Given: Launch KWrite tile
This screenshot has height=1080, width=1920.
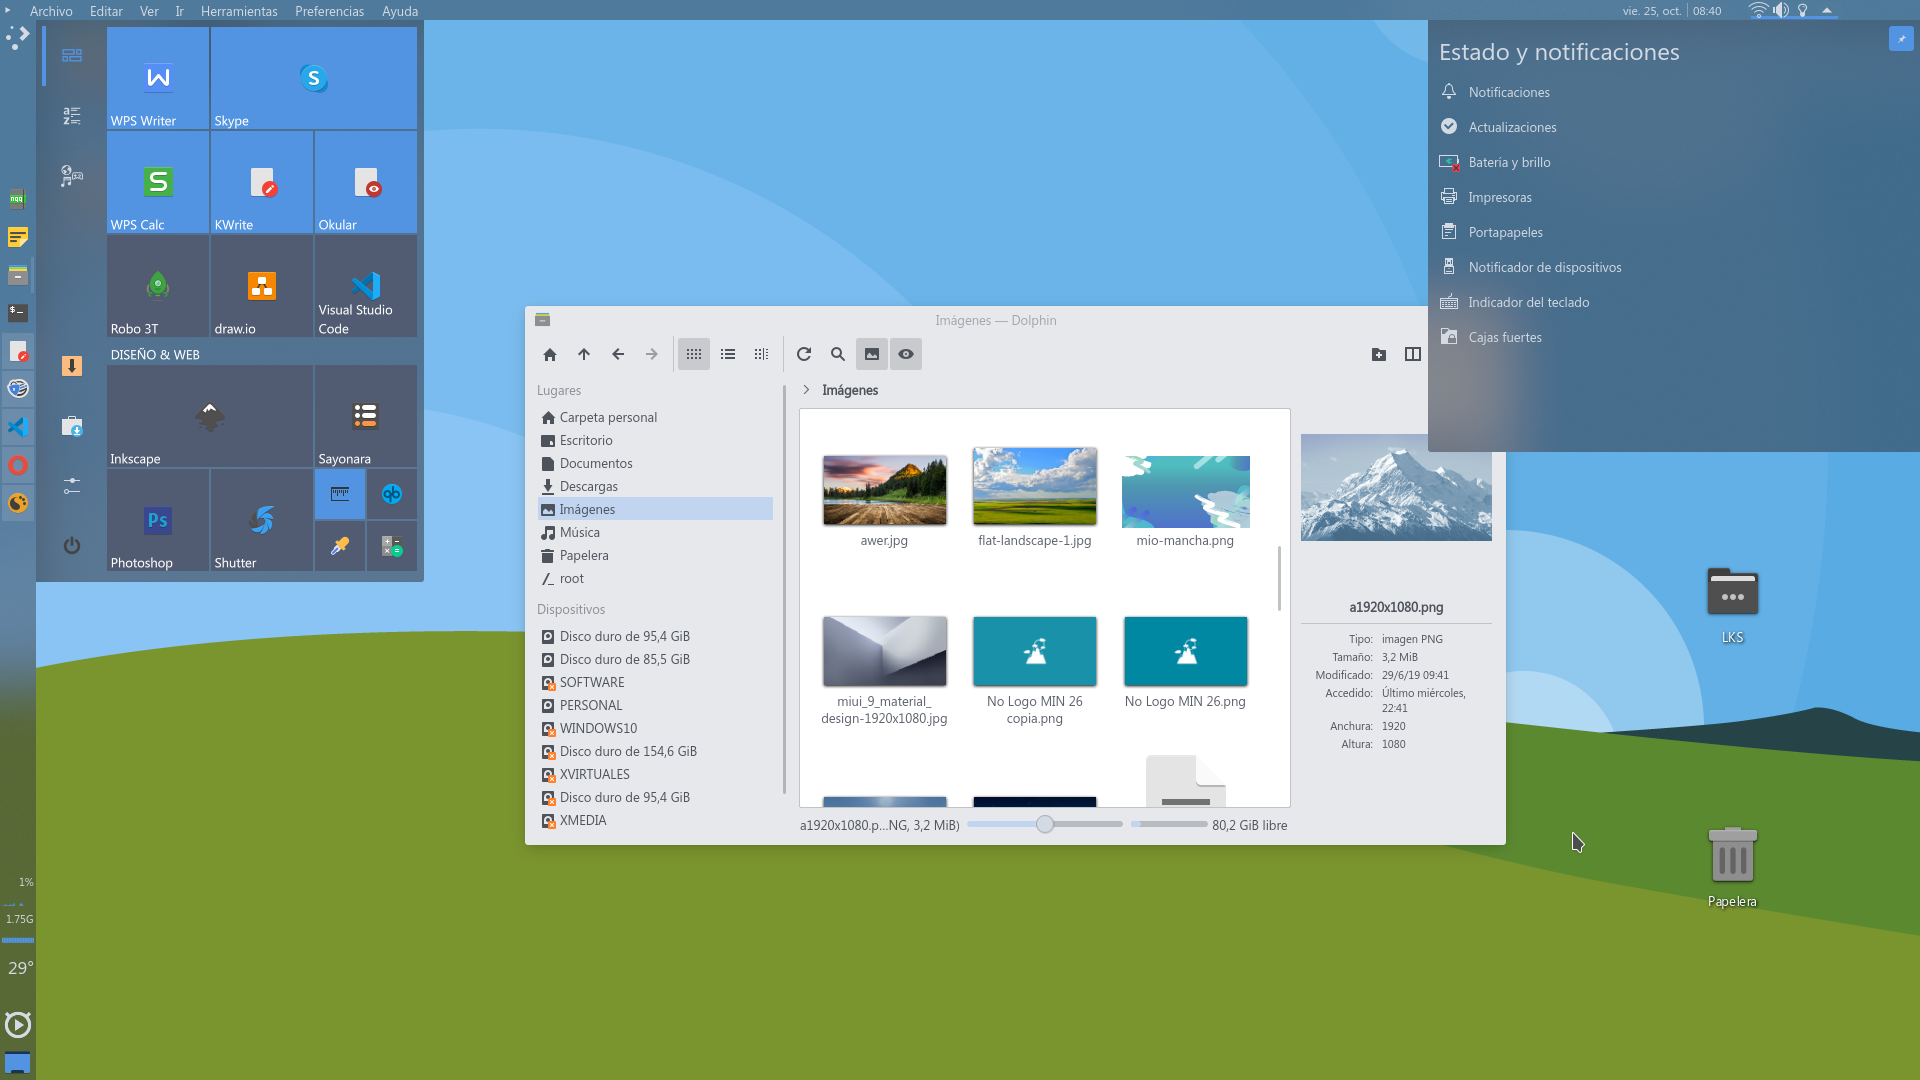Looking at the screenshot, I should [x=262, y=182].
